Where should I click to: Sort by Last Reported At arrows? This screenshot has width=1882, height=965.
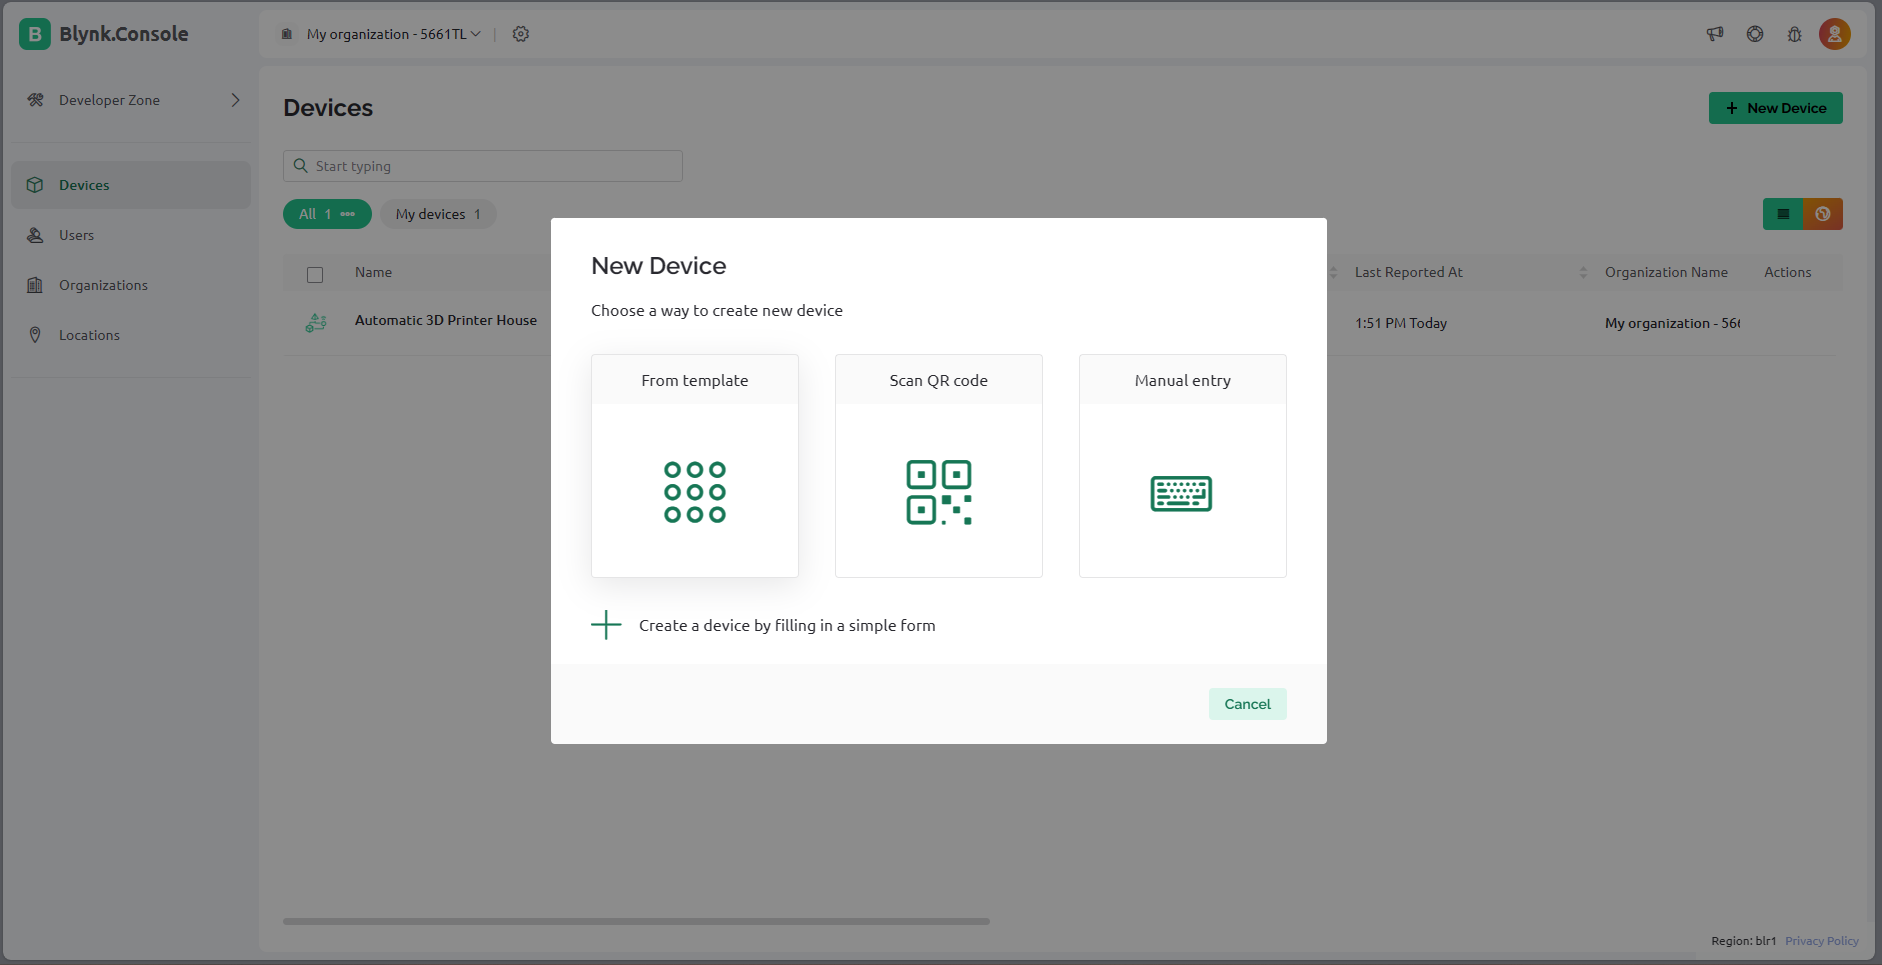tap(1583, 273)
